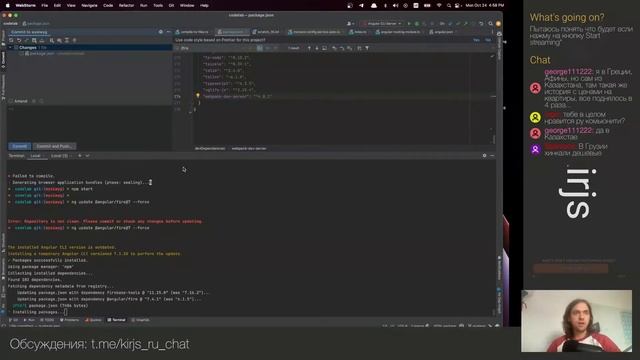The height and width of the screenshot is (360, 640).
Task: Hide the Commit tool window
Action: (168, 32)
